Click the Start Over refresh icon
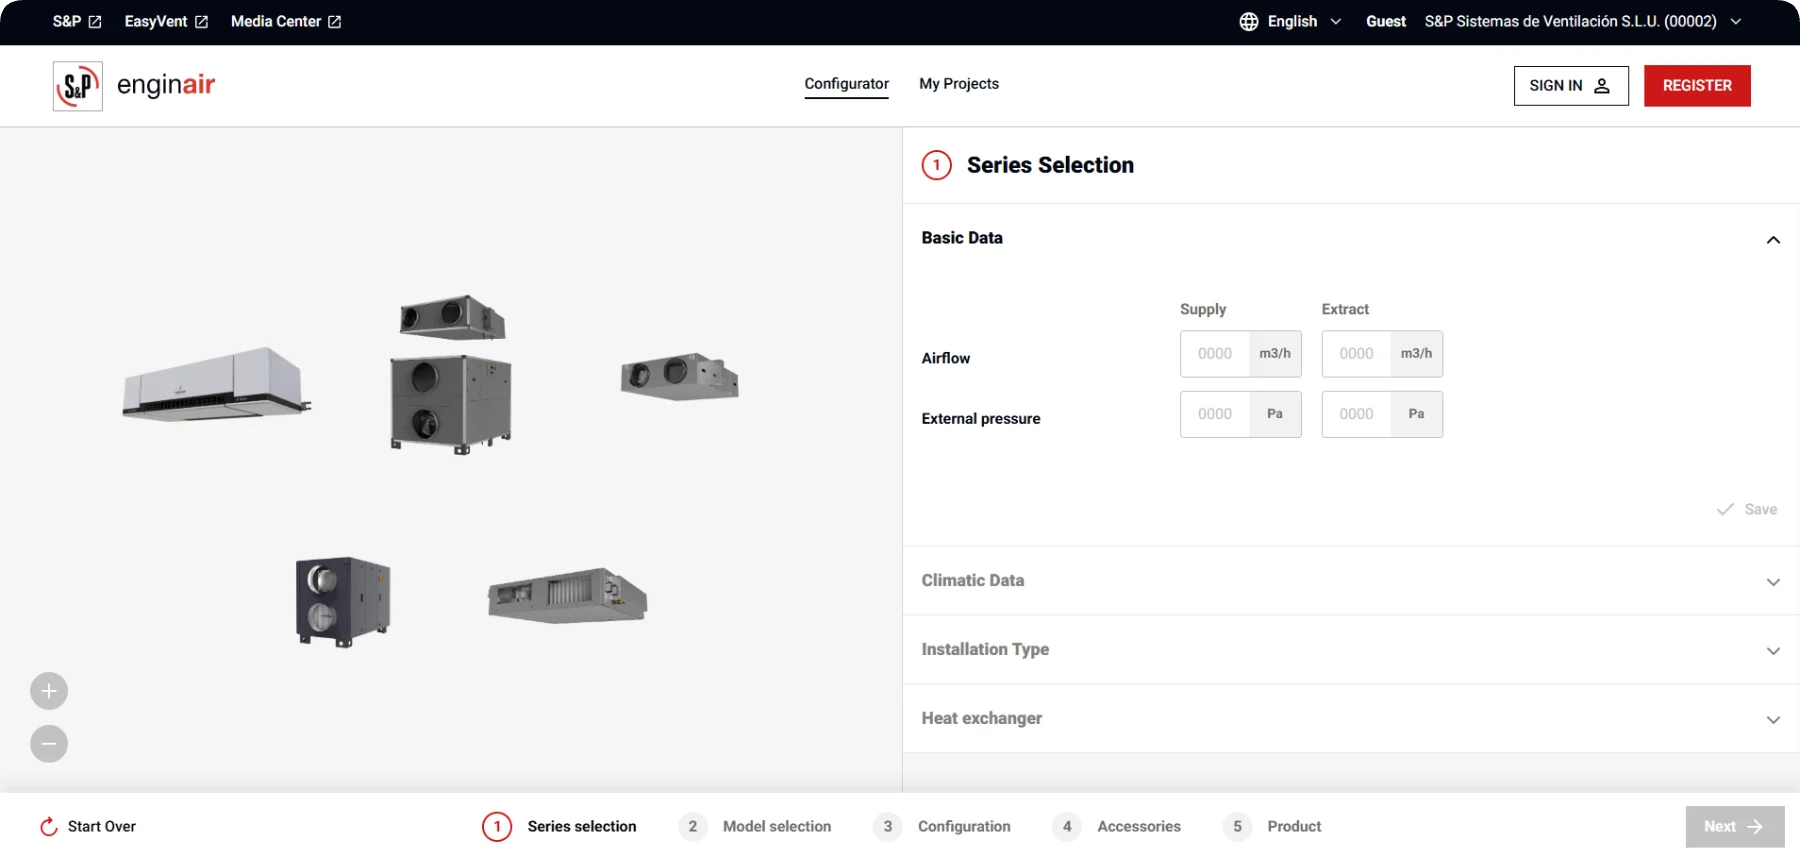 pyautogui.click(x=48, y=826)
